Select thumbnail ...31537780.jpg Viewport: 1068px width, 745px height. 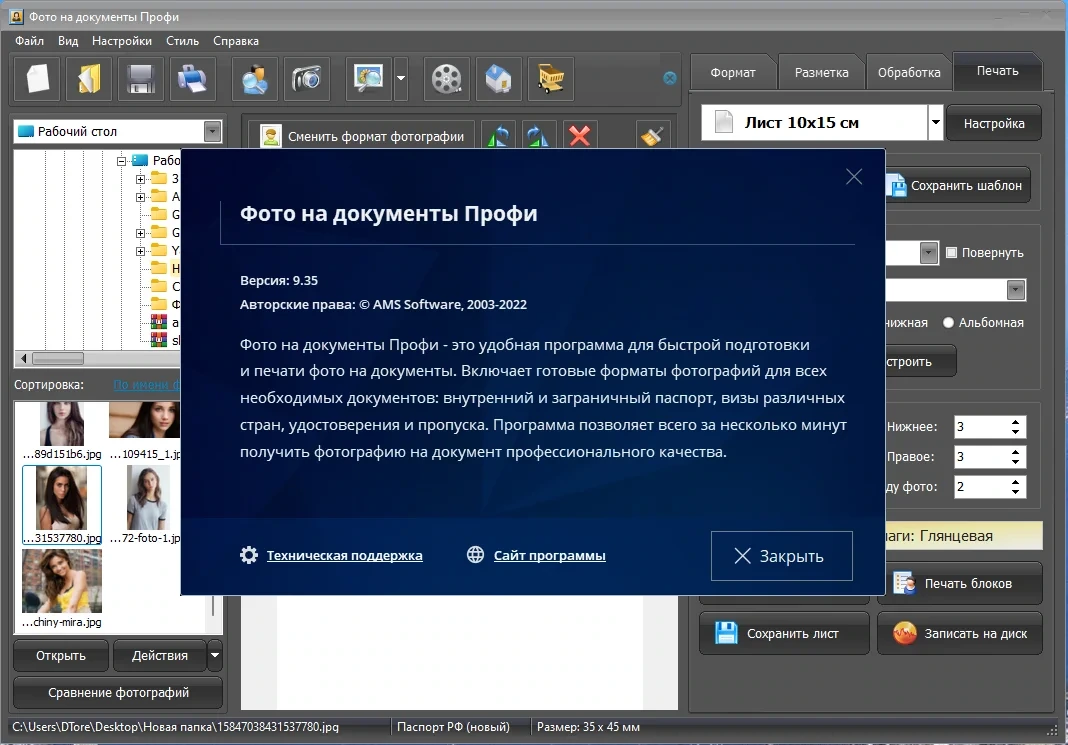click(62, 505)
